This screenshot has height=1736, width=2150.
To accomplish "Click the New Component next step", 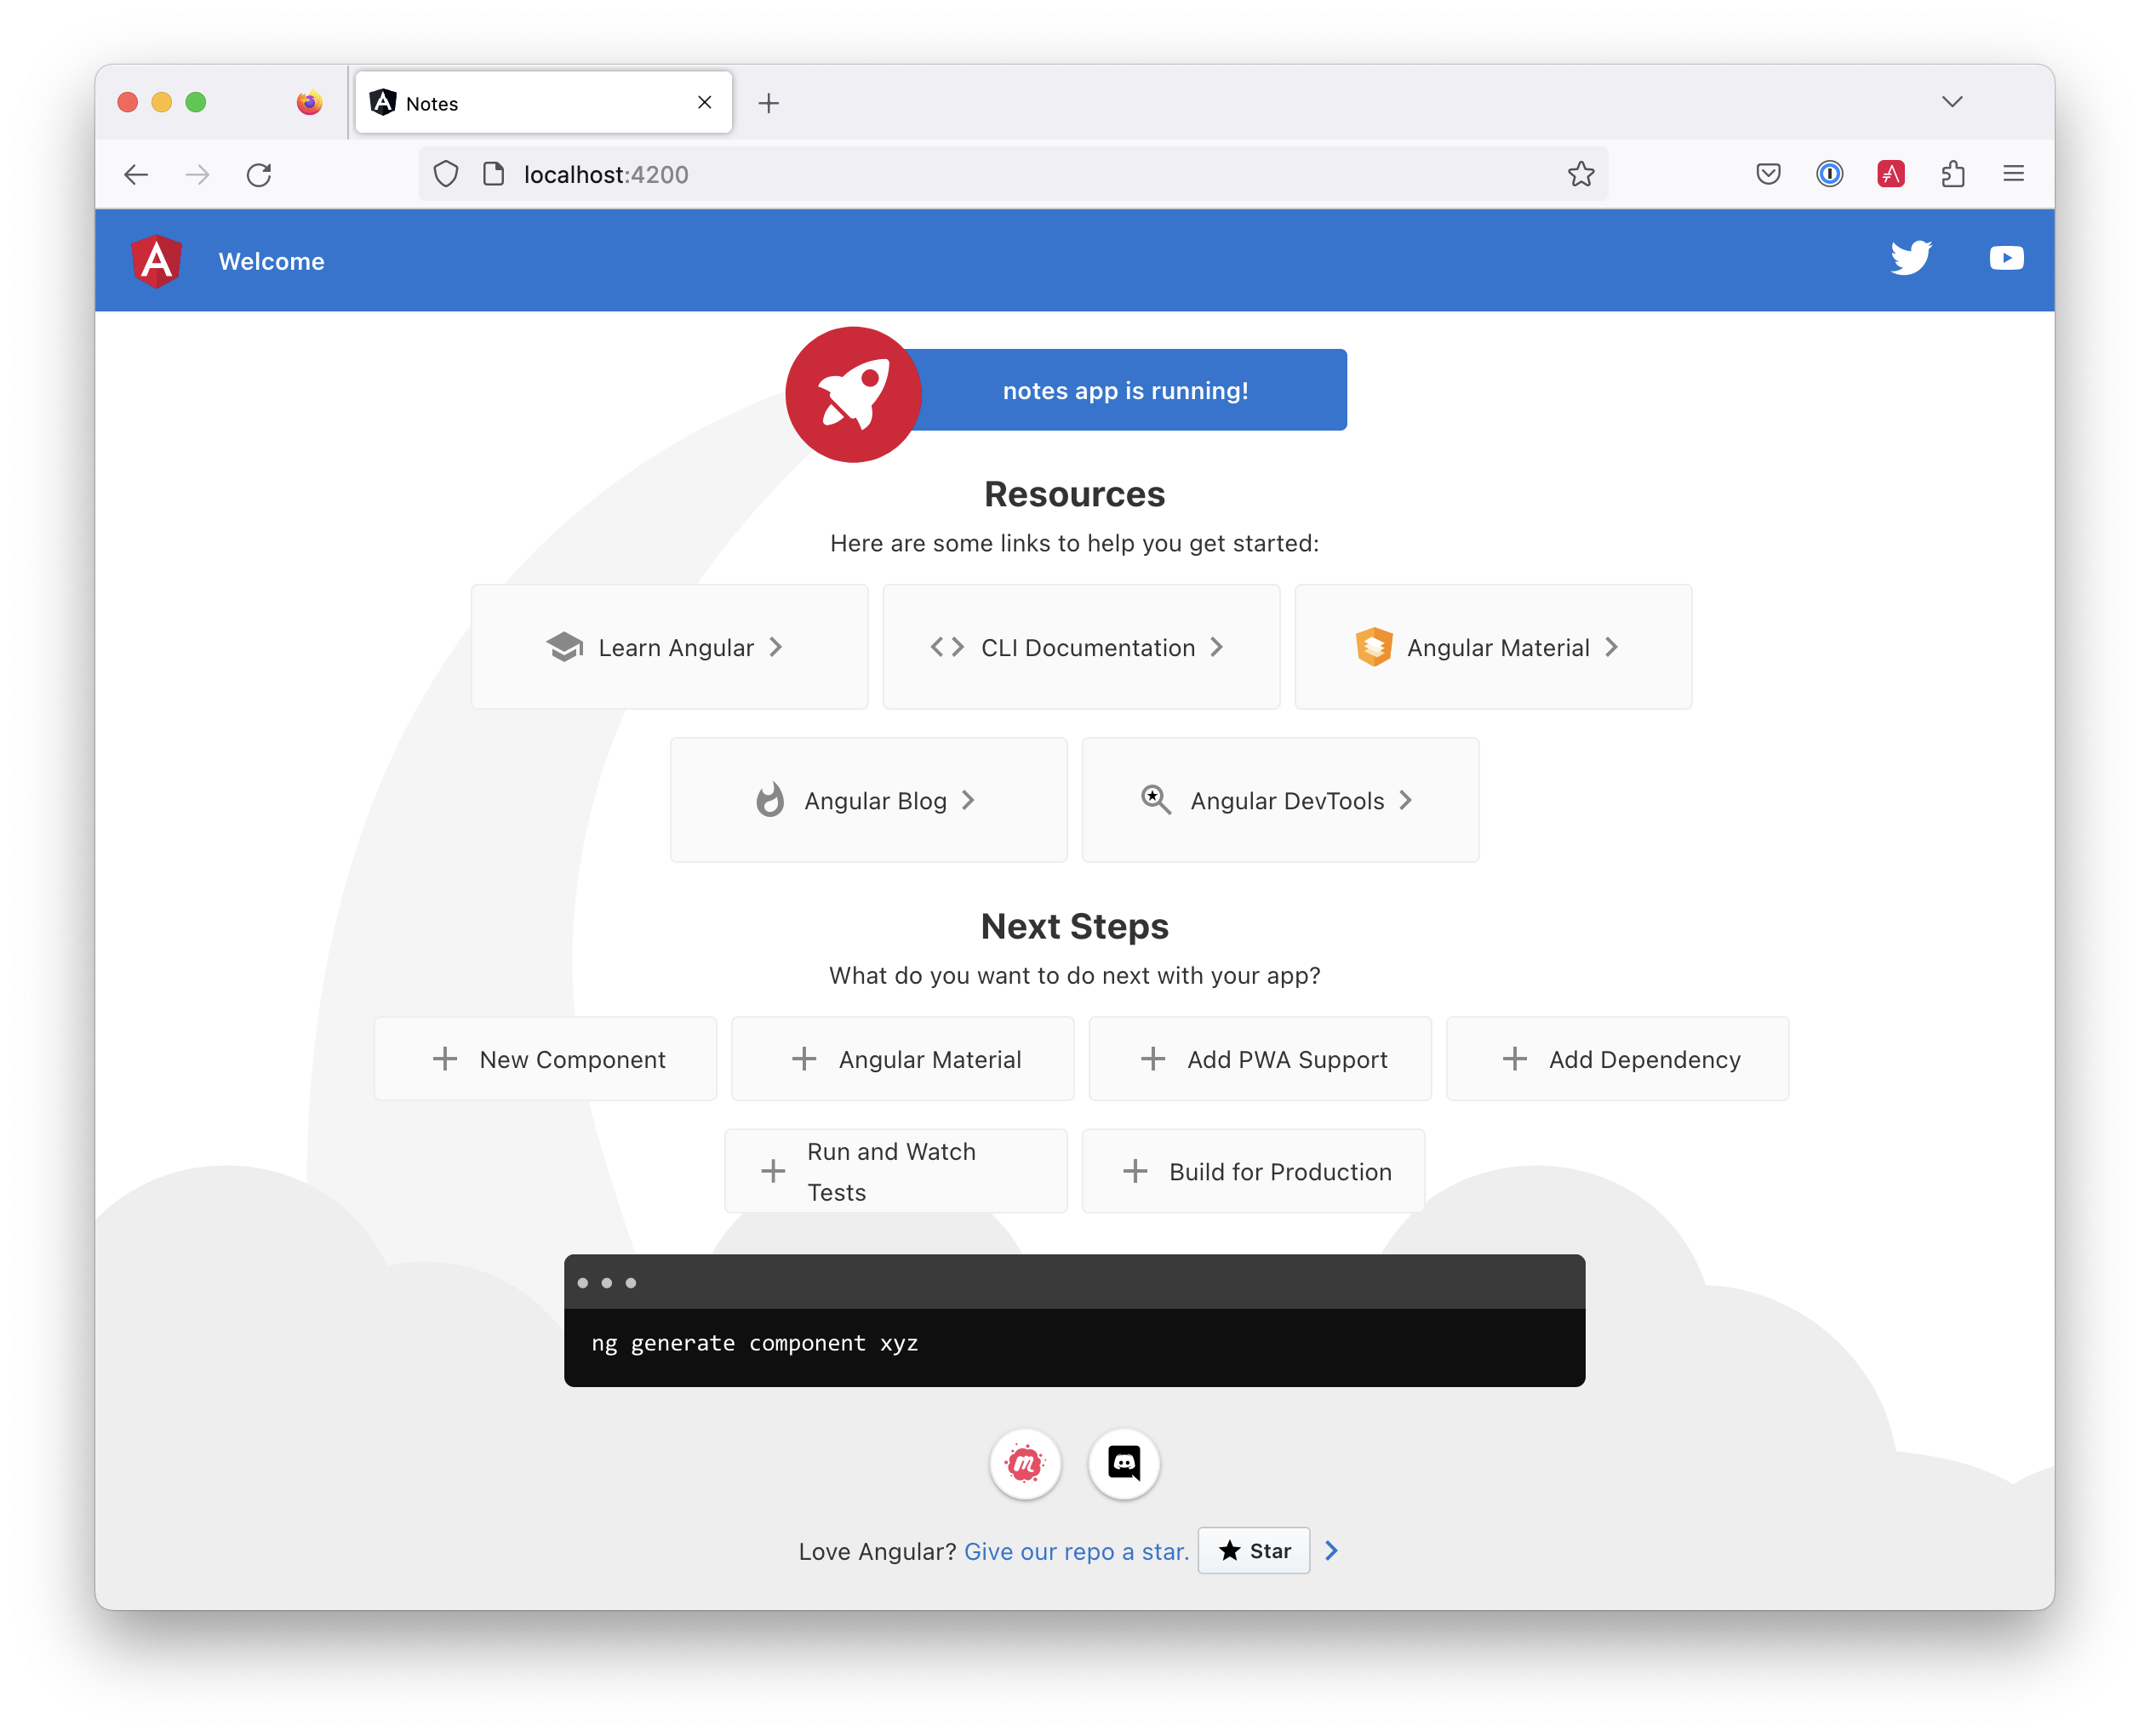I will click(544, 1058).
